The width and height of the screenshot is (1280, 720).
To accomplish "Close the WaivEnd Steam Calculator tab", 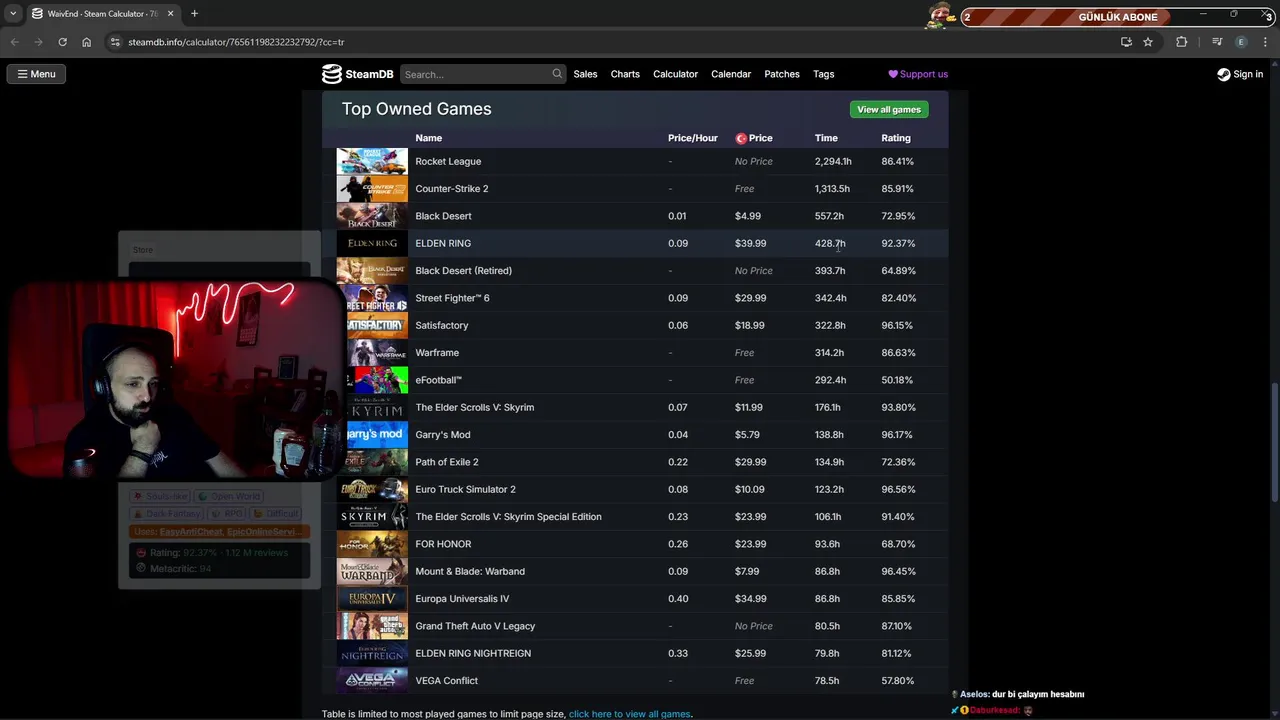I will (x=171, y=14).
